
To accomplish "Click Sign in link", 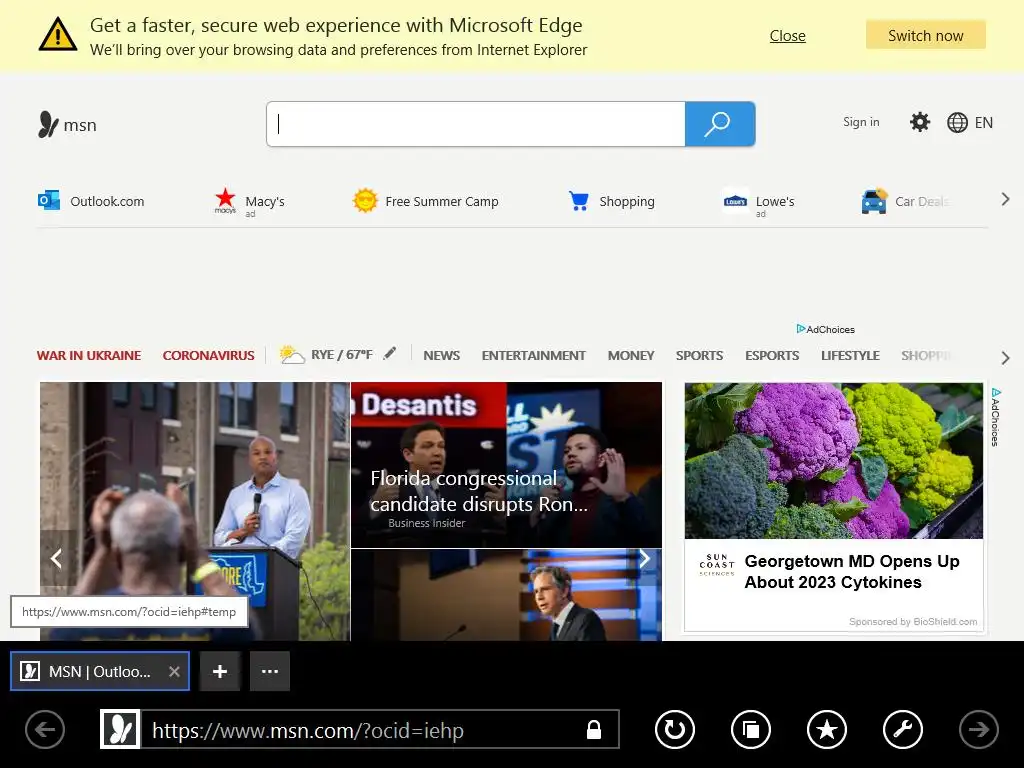I will [861, 122].
